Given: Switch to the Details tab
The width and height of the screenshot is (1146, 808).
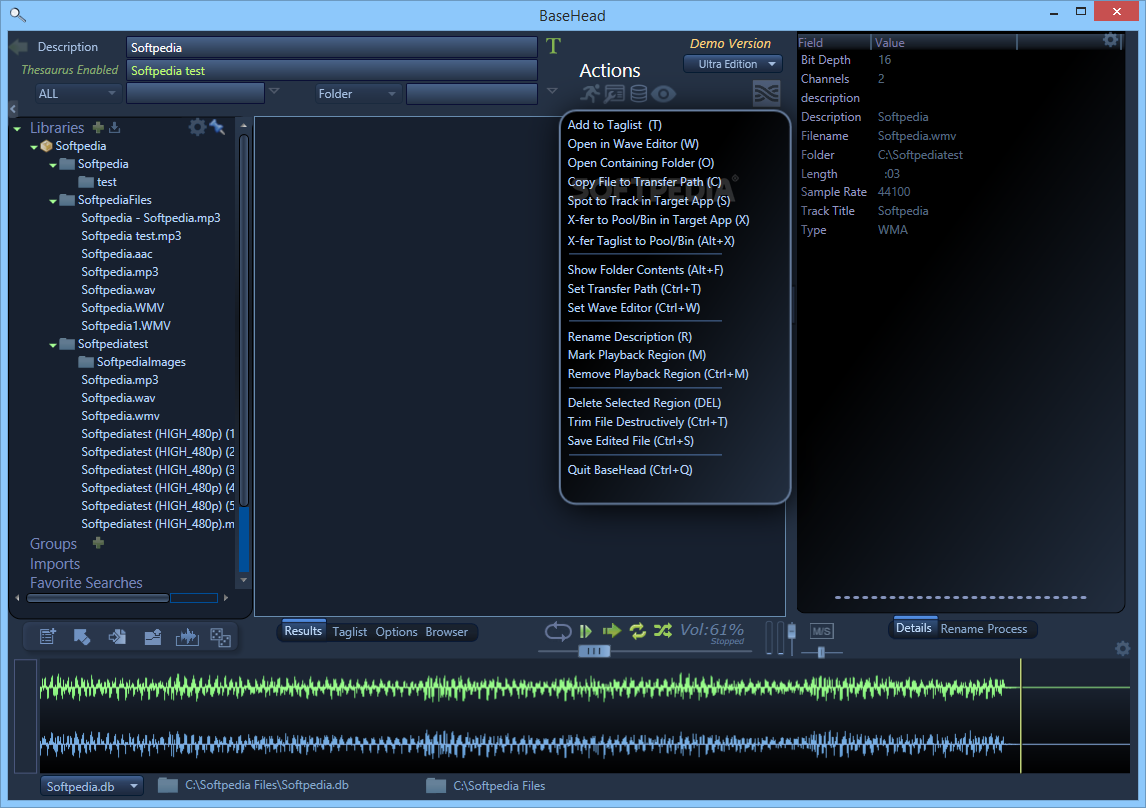Looking at the screenshot, I should click(x=914, y=628).
